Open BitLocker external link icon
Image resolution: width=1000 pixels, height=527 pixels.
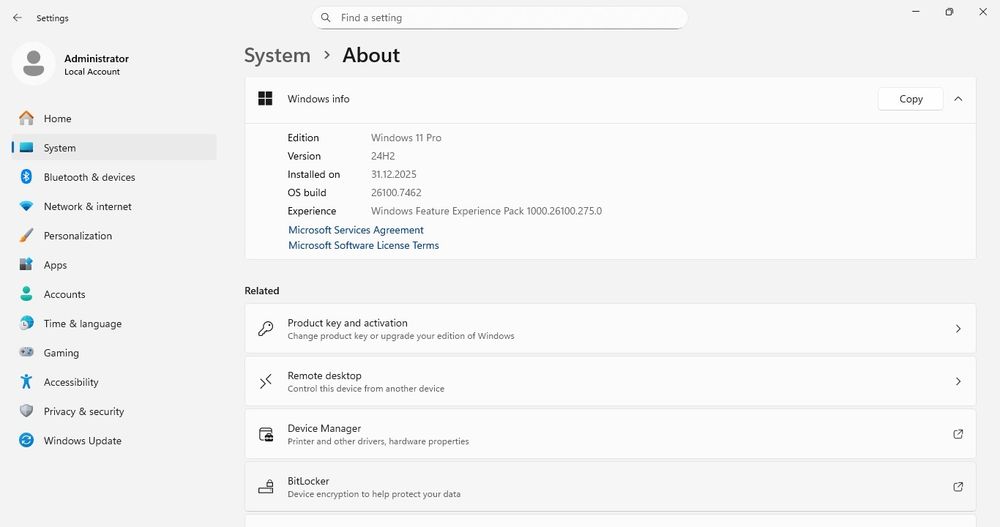[x=958, y=487]
